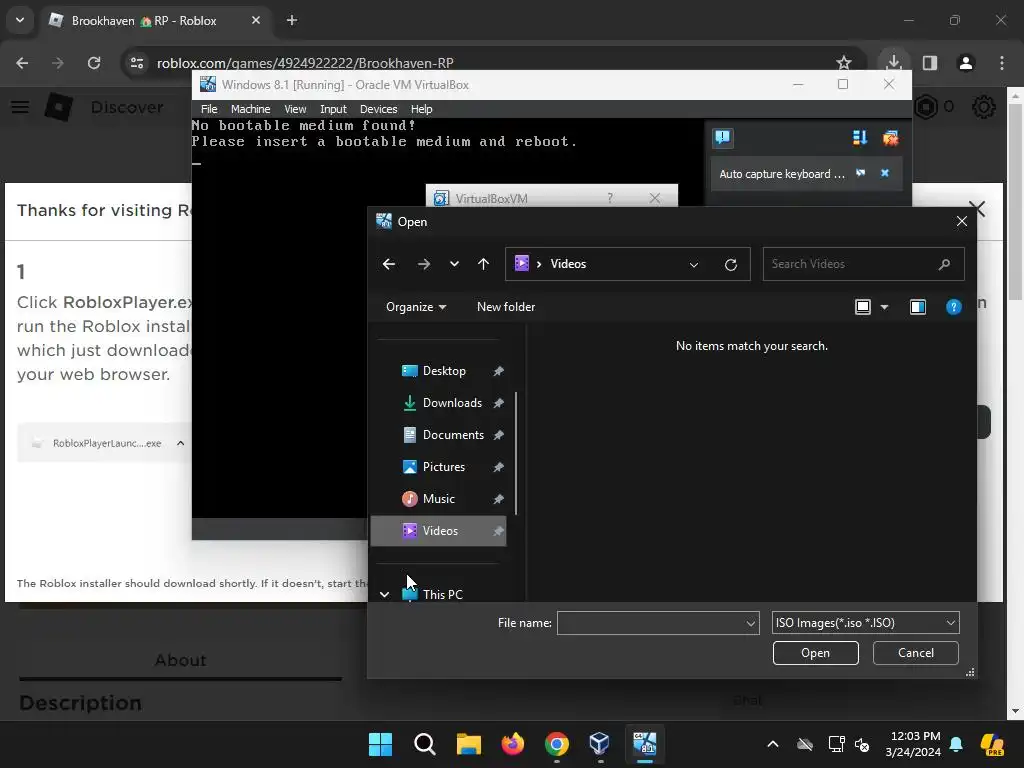Click Chrome back navigation arrow
The image size is (1024, 768).
coord(22,63)
